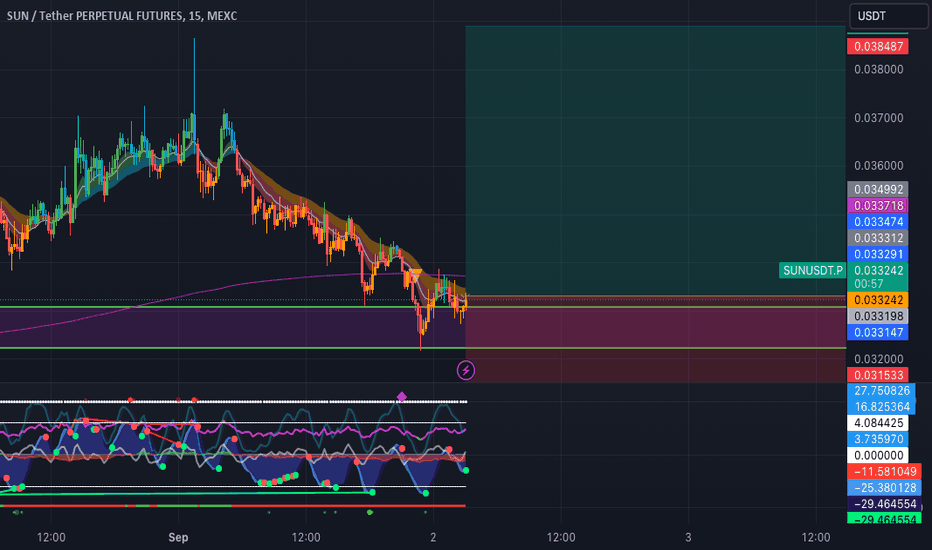The height and width of the screenshot is (550, 932).
Task: Click the 0.036000 axis price
Action: coord(879,165)
